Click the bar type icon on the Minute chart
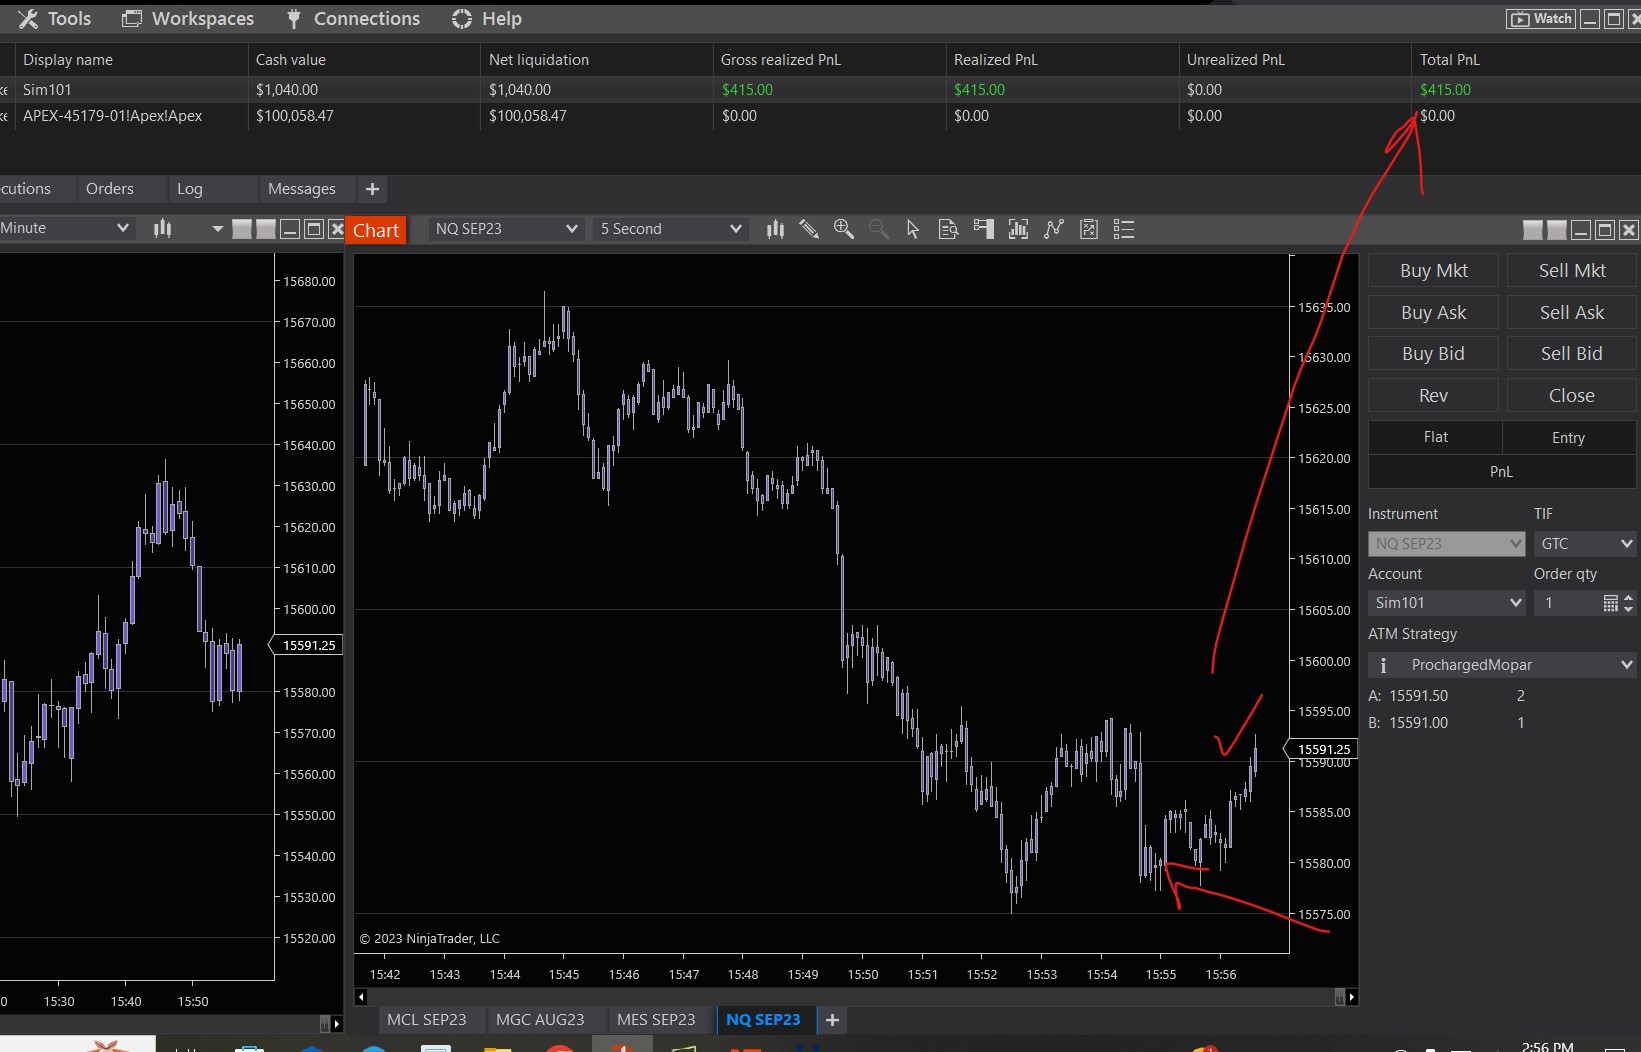Image resolution: width=1641 pixels, height=1052 pixels. (x=162, y=228)
